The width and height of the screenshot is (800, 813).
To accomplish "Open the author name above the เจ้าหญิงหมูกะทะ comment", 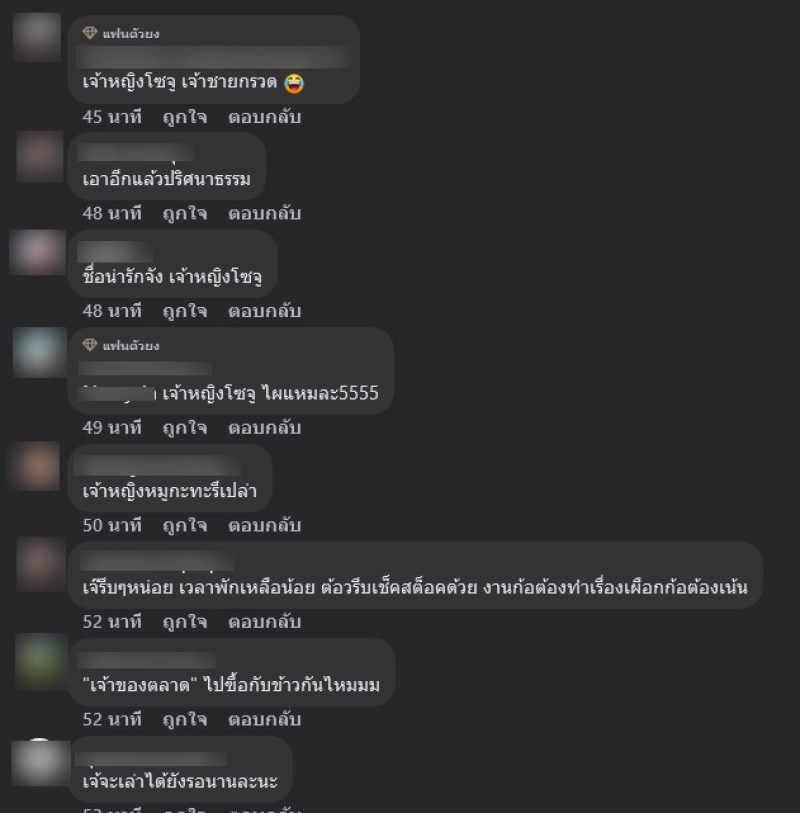I will coord(157,465).
